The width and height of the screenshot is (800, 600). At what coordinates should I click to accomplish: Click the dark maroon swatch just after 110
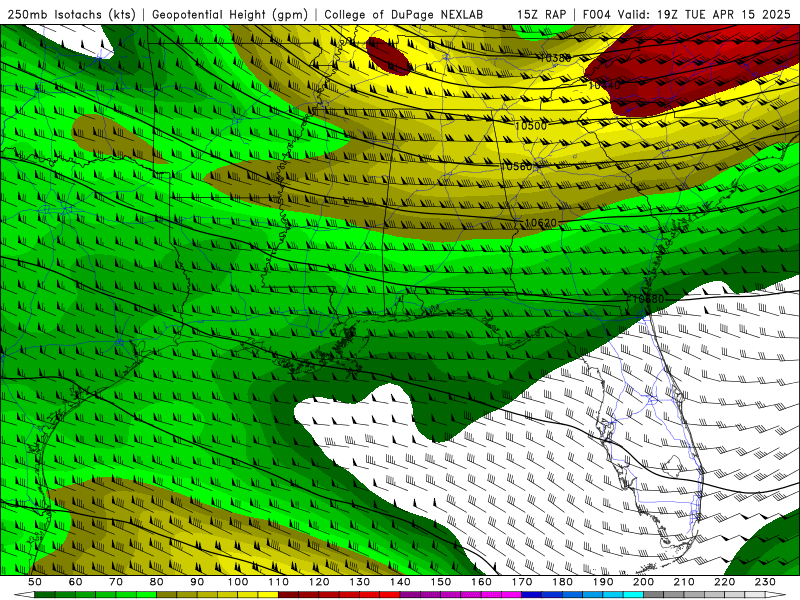point(288,595)
